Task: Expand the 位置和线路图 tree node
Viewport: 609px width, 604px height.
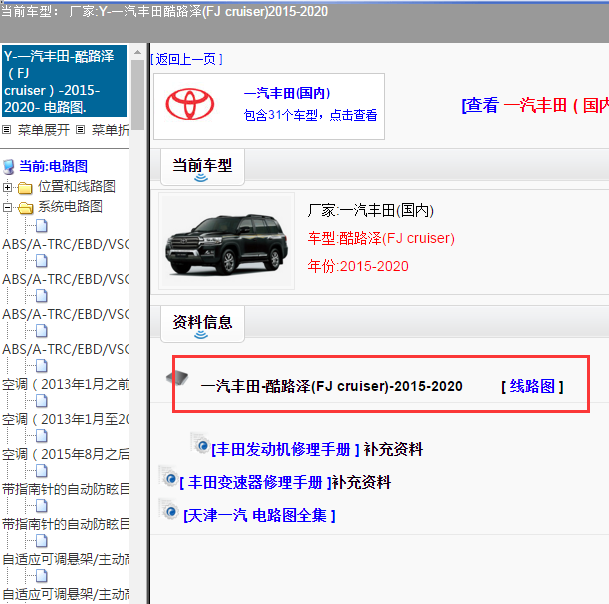Action: [7, 188]
